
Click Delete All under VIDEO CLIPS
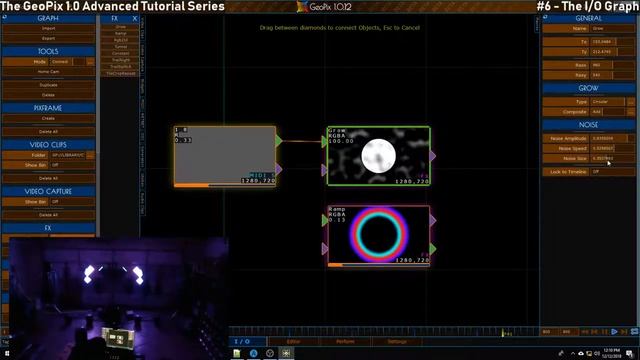48,178
